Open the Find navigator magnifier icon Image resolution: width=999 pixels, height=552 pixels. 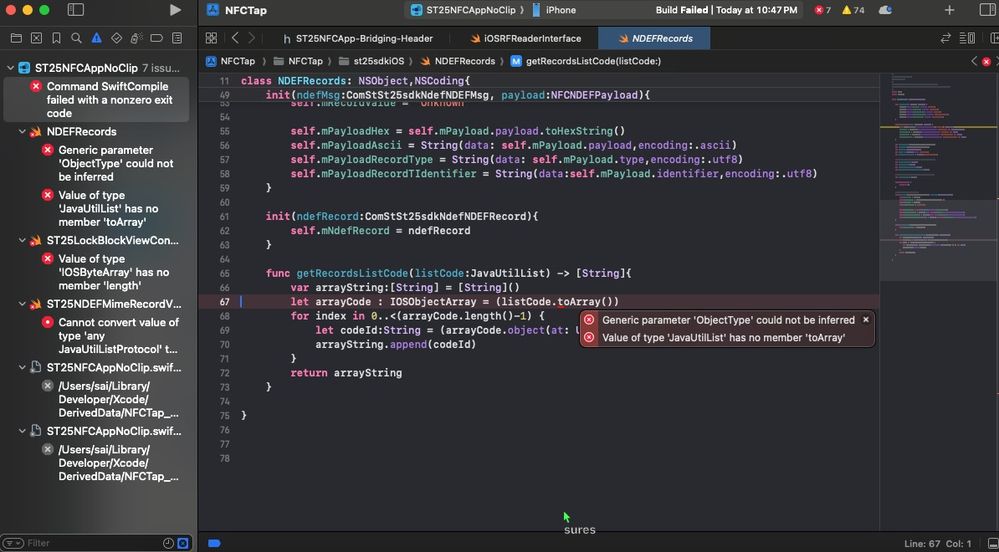tap(75, 38)
